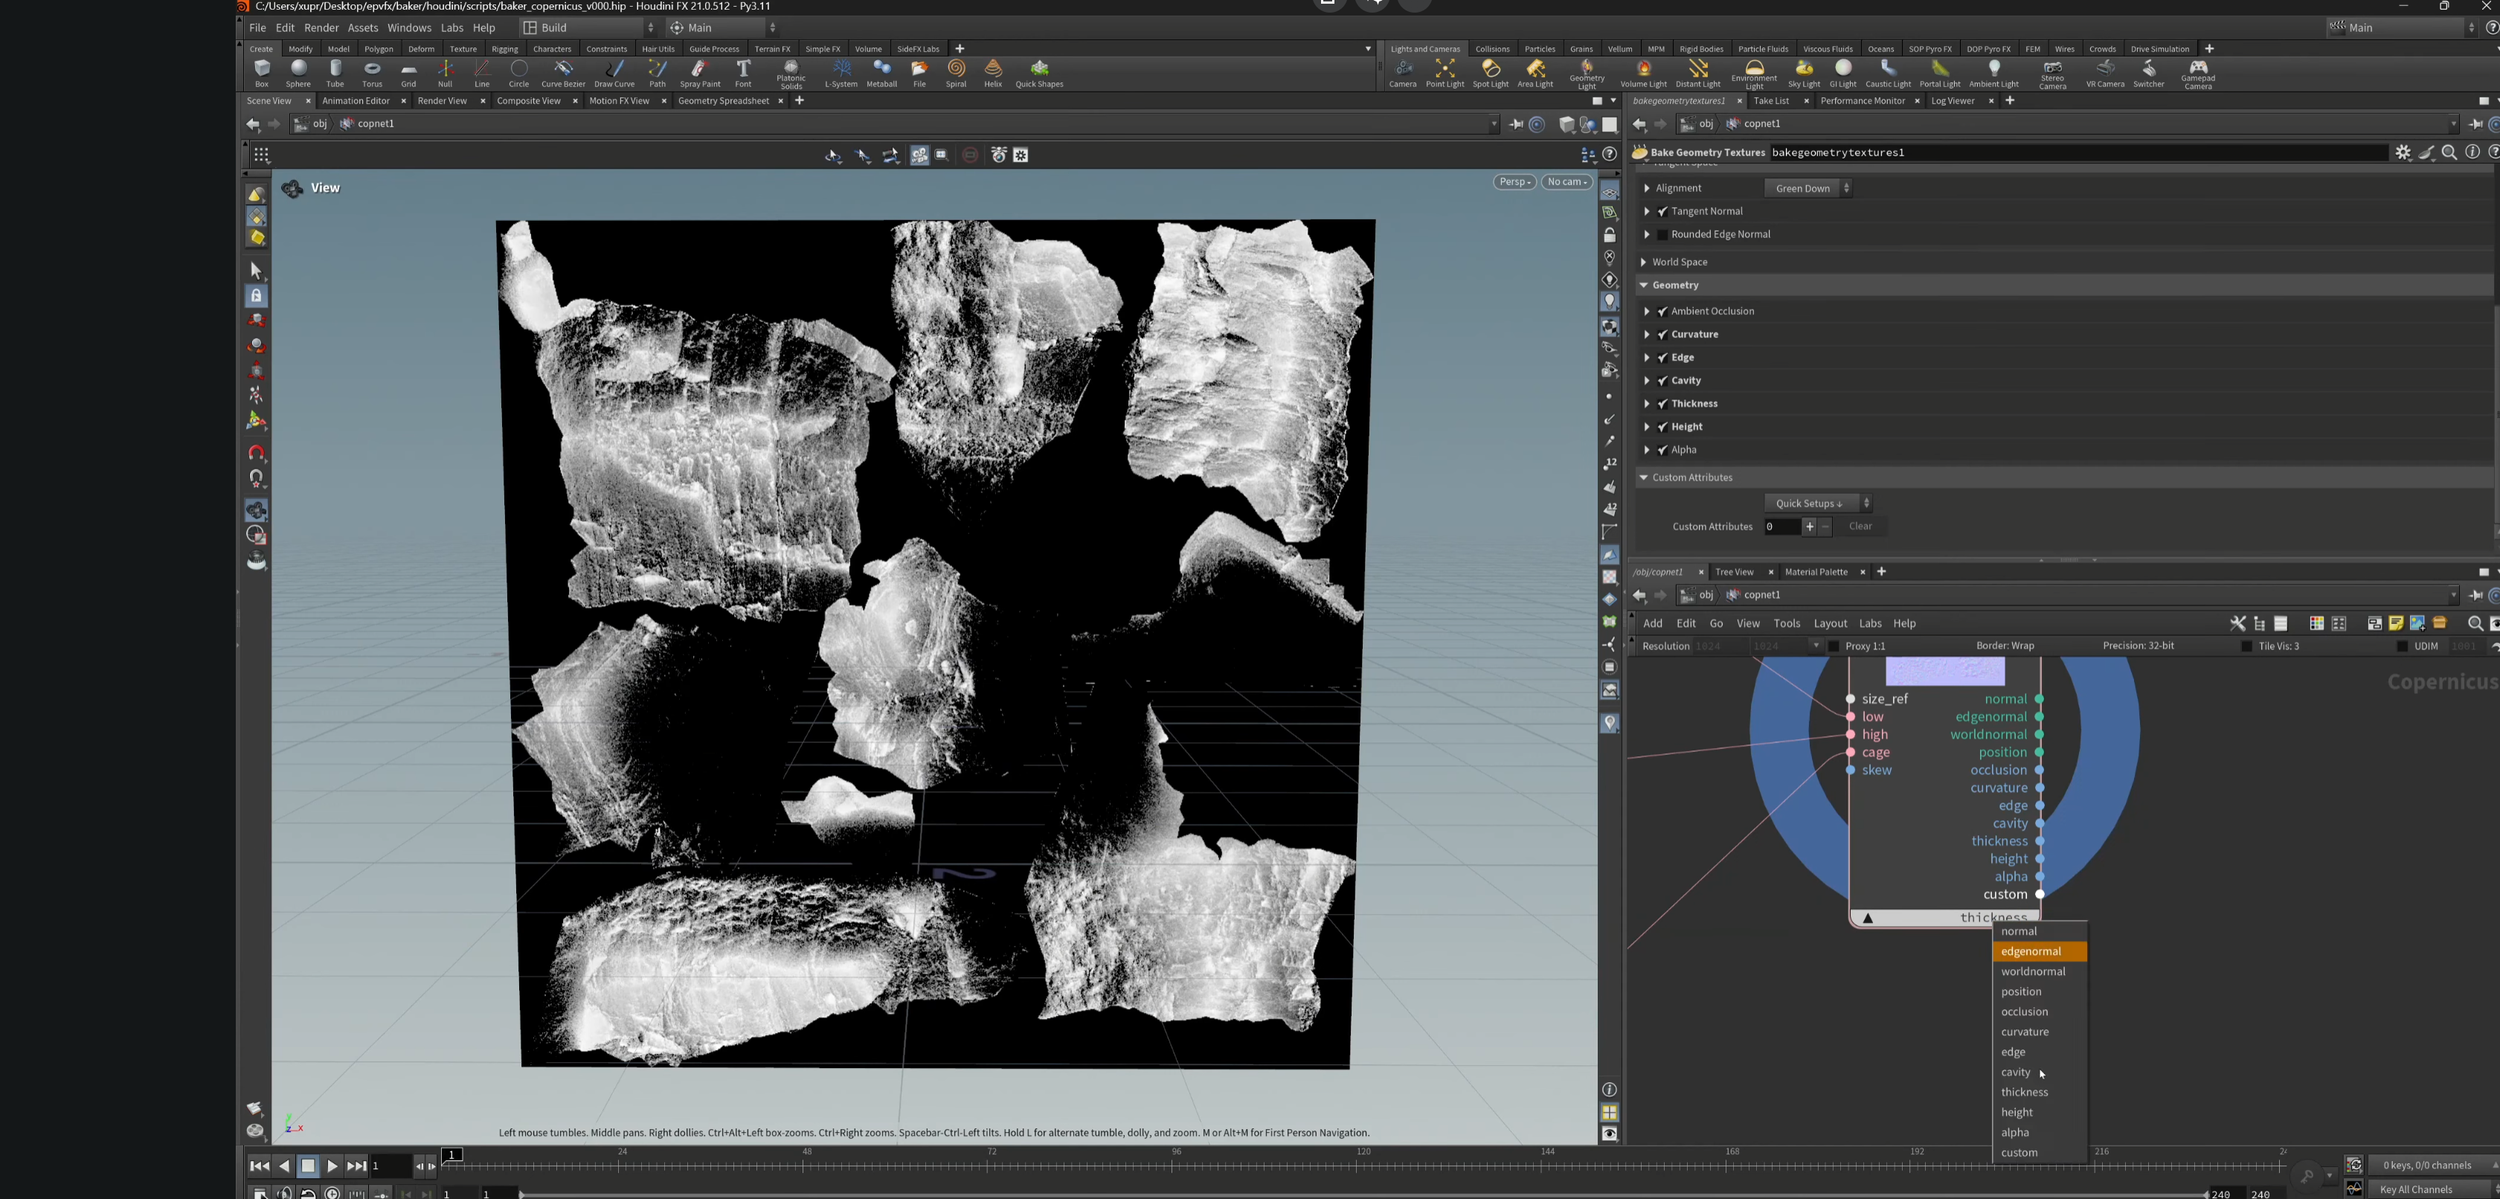Open the Render menu
This screenshot has height=1199, width=2500.
(x=321, y=28)
